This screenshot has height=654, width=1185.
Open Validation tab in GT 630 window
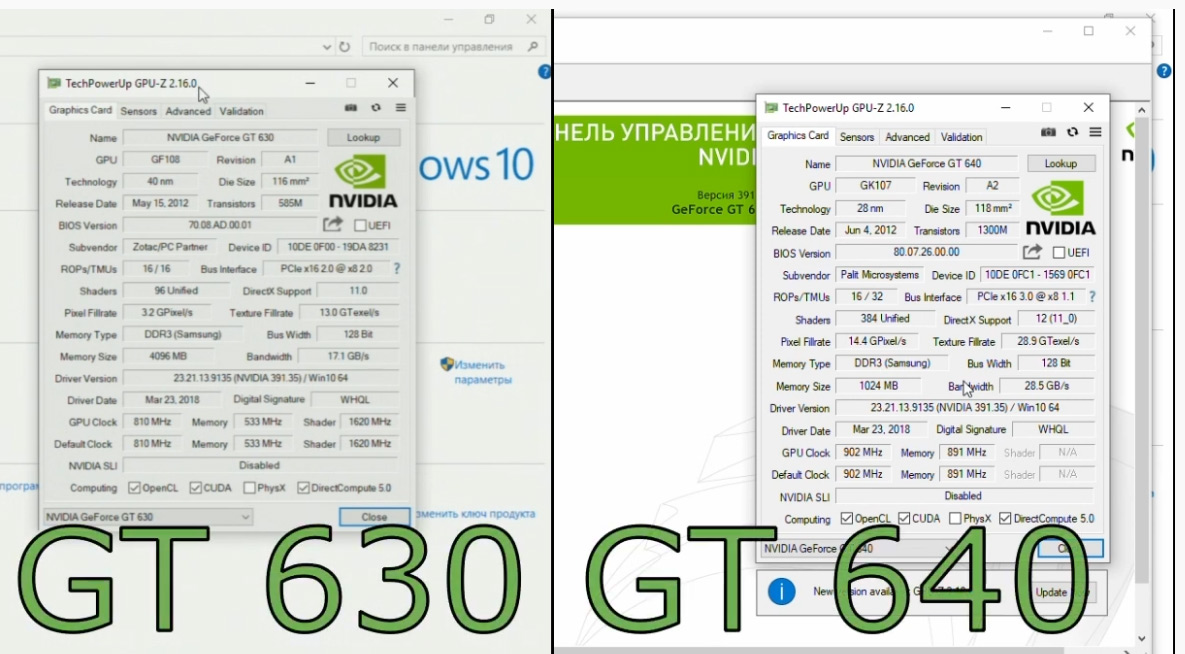point(242,111)
